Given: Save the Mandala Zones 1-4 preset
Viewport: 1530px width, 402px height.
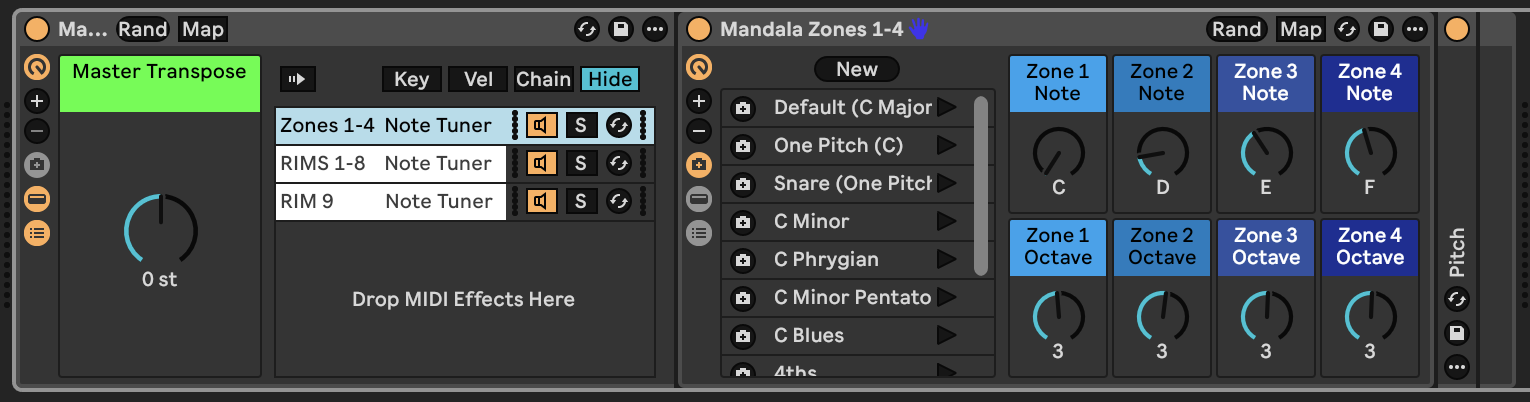Looking at the screenshot, I should 1381,30.
